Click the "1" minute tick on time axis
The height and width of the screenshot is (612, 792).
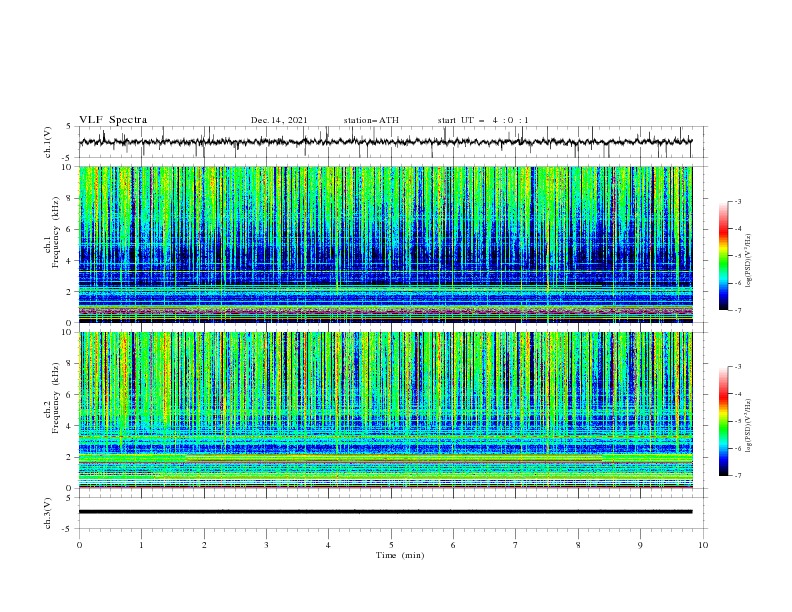point(141,545)
